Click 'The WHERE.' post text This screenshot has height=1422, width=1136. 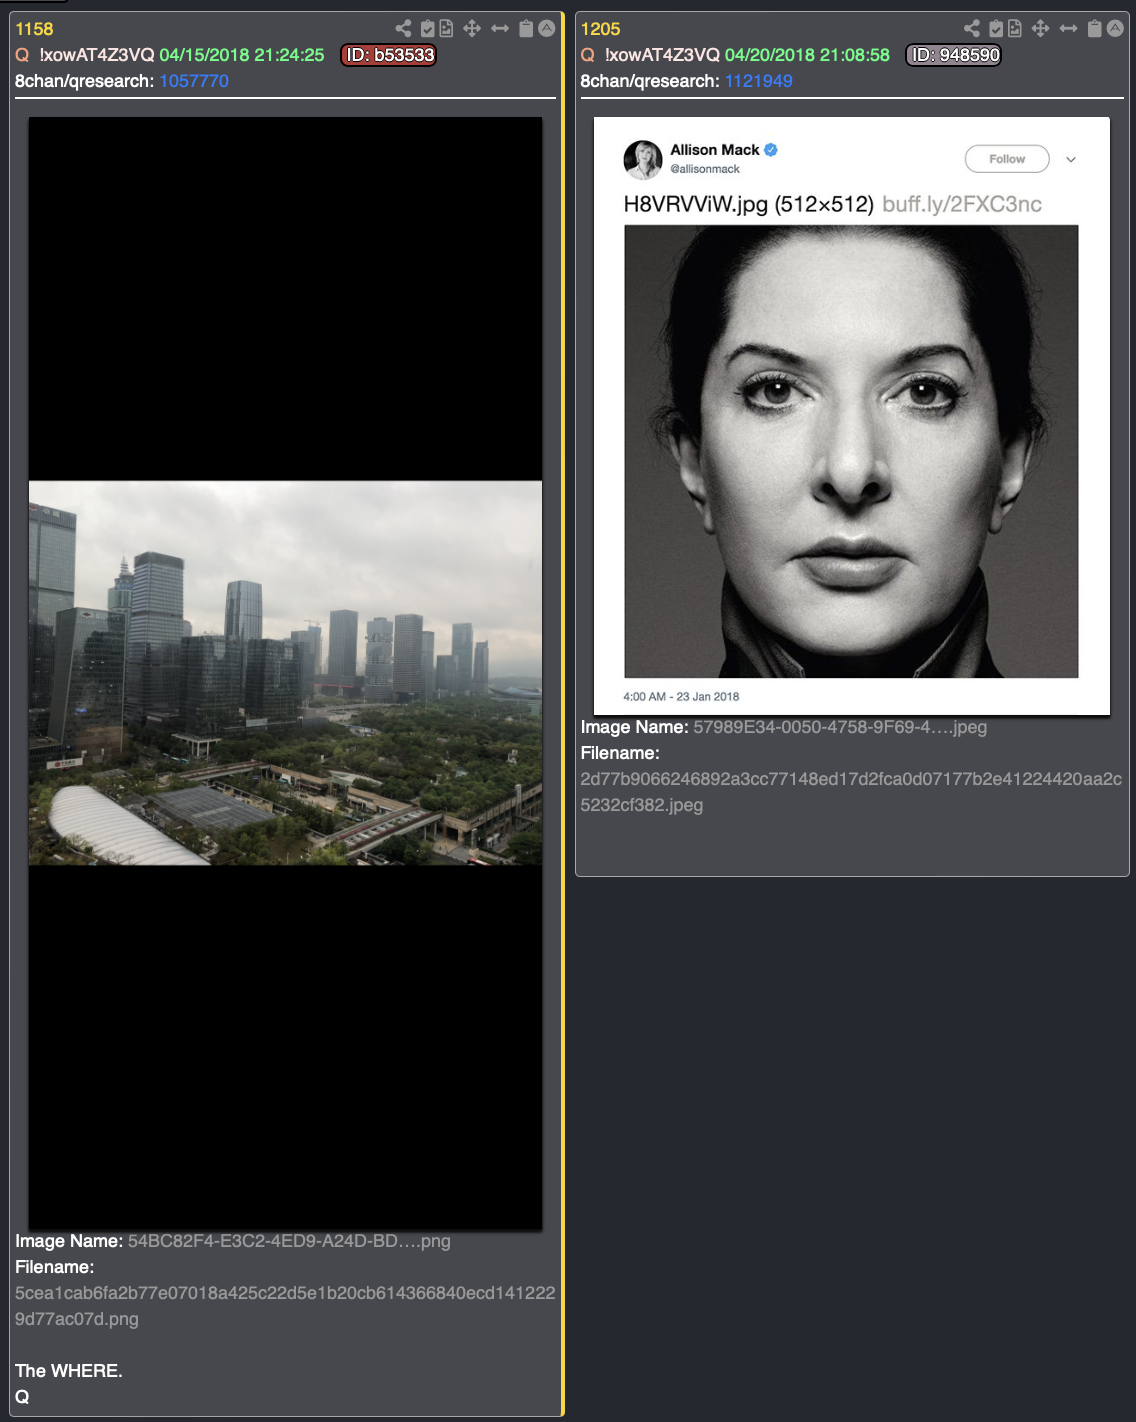(69, 1371)
